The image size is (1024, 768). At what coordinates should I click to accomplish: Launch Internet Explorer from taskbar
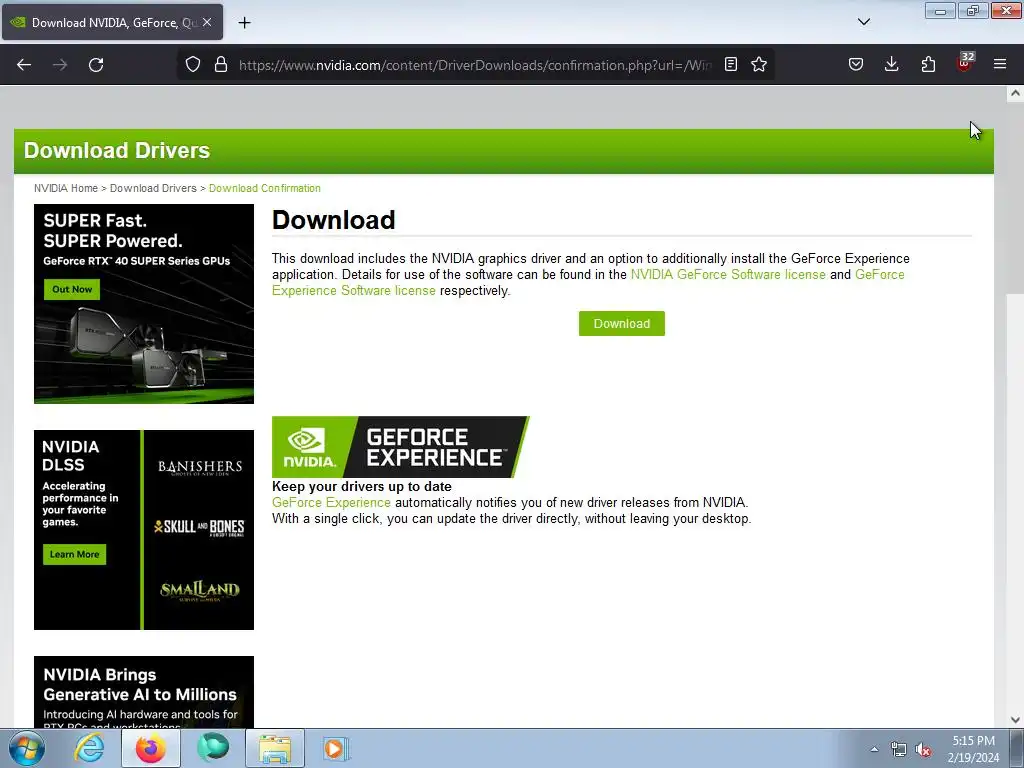click(x=89, y=748)
